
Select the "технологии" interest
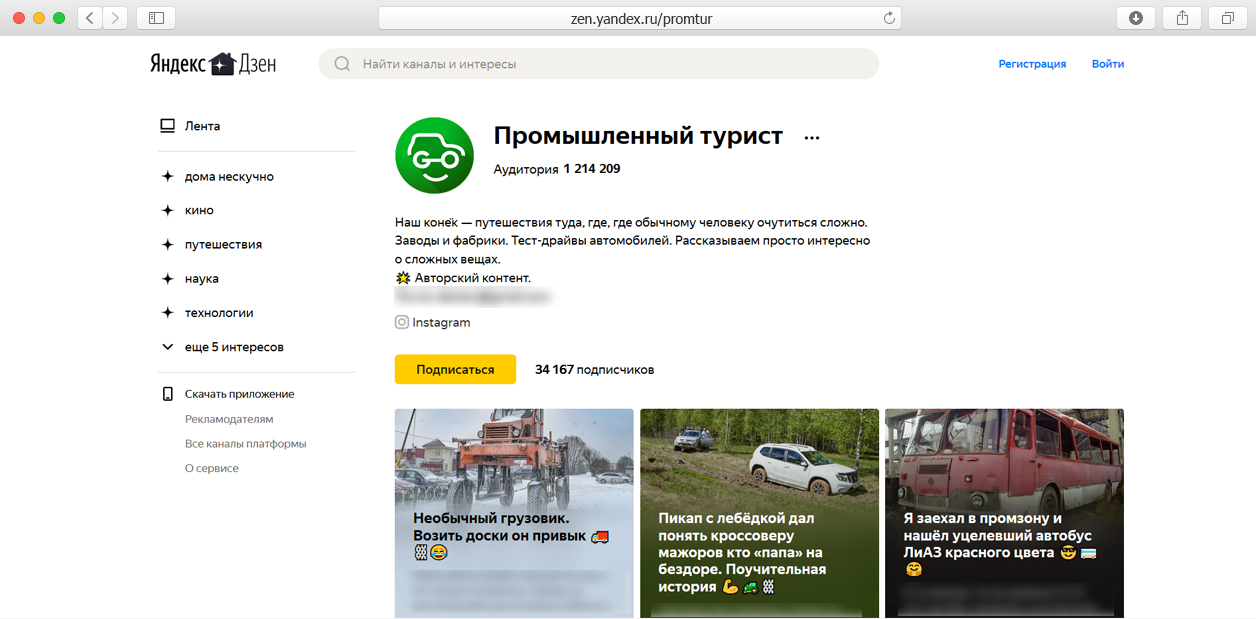[x=218, y=313]
